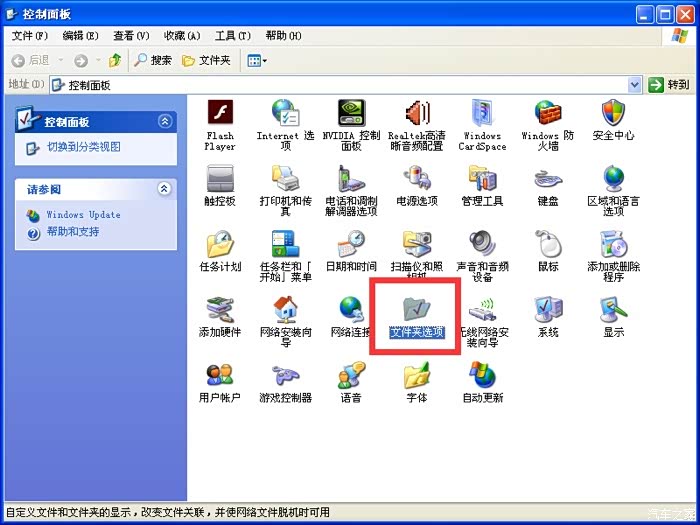Click the forward arrow toolbar button

coord(81,60)
